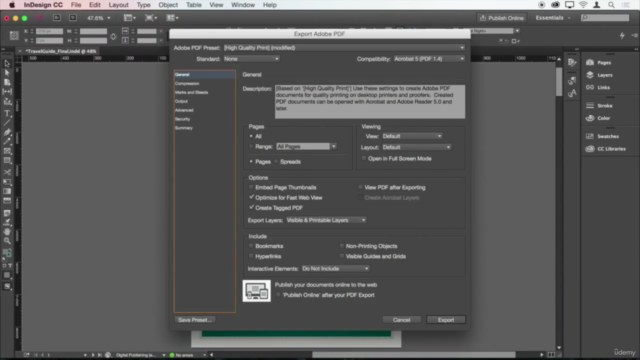Viewport: 640px width, 360px height.
Task: Select the Page tool
Action: coord(7,82)
